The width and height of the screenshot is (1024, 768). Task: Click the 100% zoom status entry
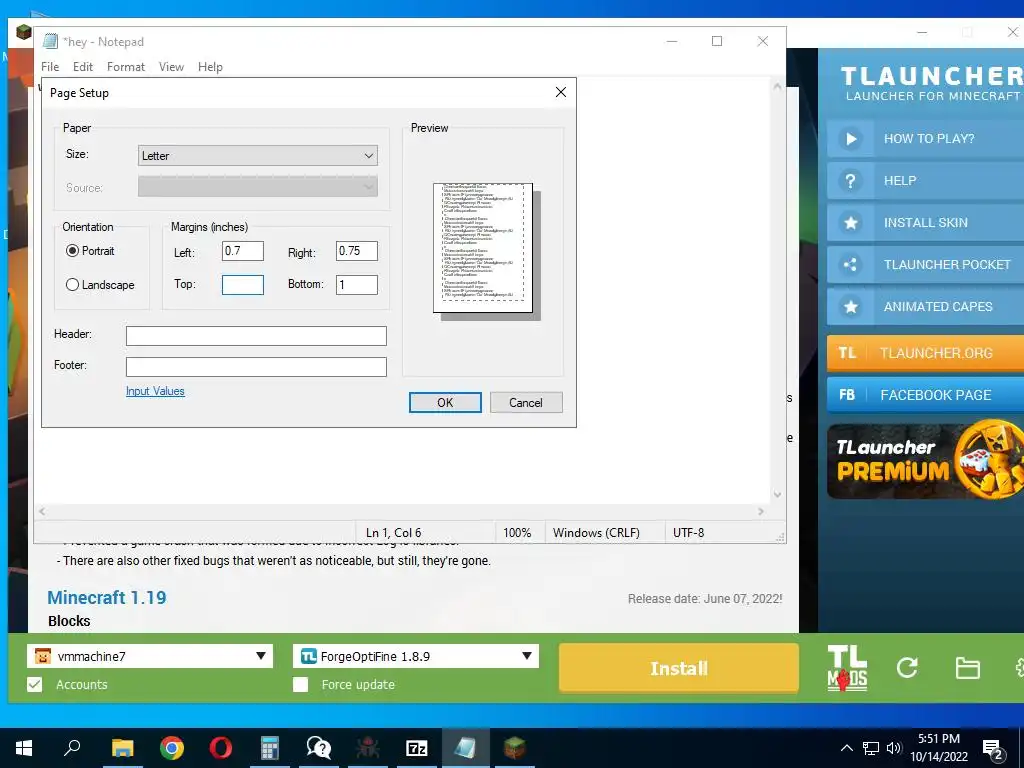pyautogui.click(x=517, y=533)
